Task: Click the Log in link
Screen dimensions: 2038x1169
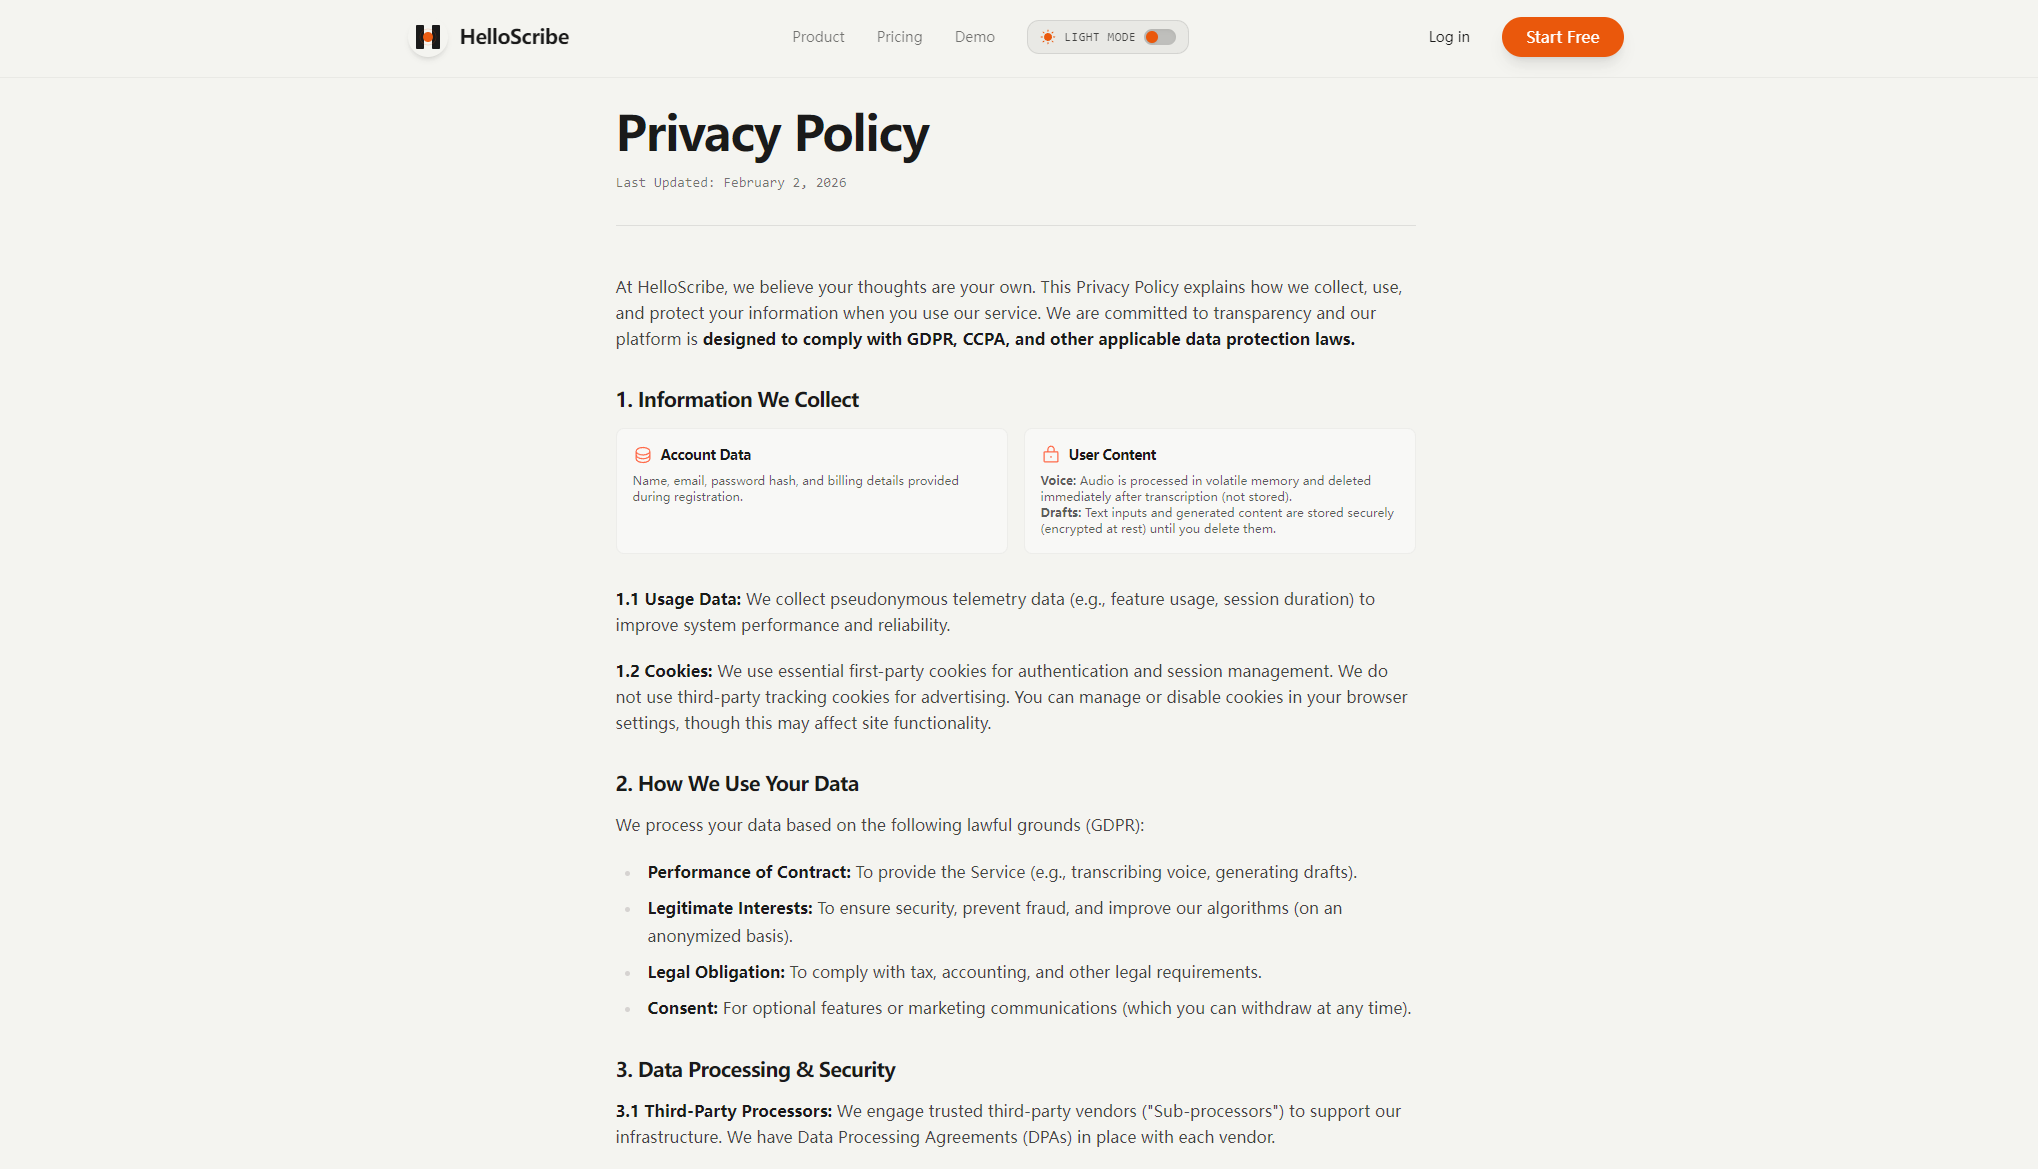Action: (1448, 37)
